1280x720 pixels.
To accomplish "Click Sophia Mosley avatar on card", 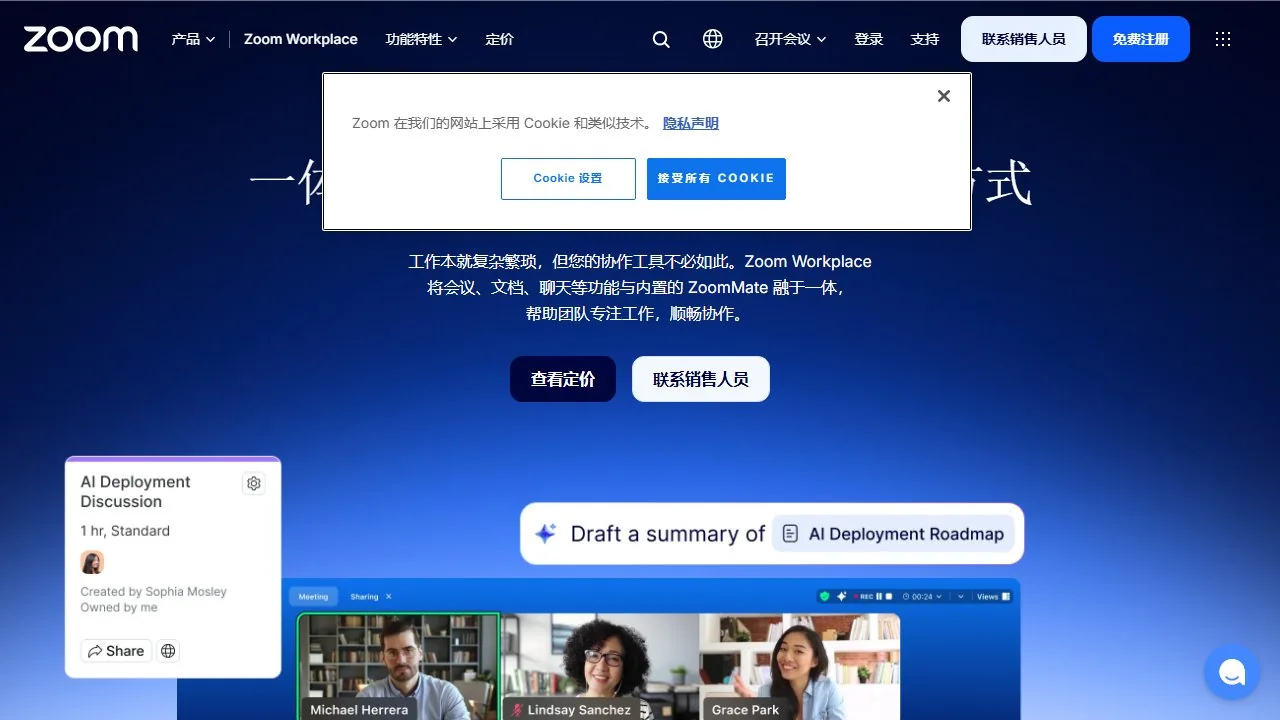I will (x=92, y=562).
